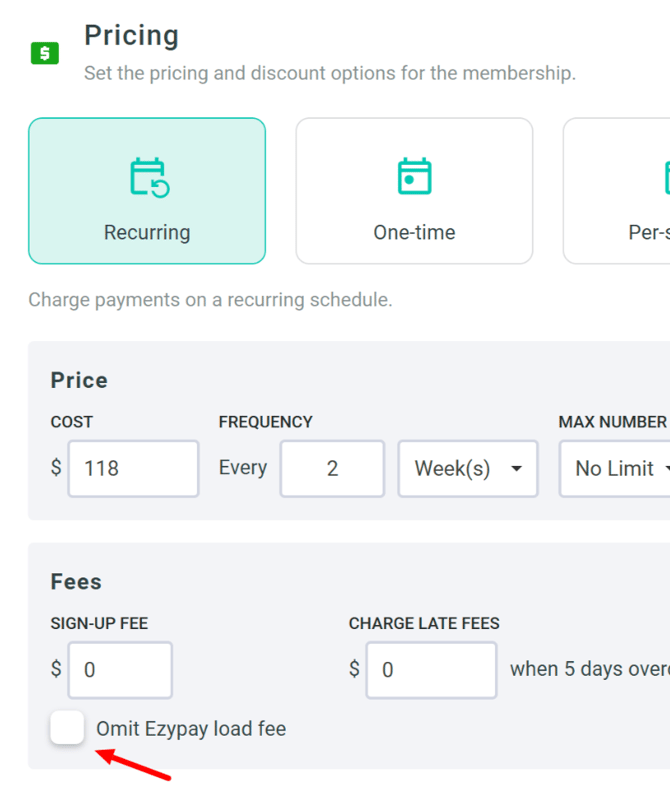
Task: Click the Cost input field showing 118
Action: 133,468
